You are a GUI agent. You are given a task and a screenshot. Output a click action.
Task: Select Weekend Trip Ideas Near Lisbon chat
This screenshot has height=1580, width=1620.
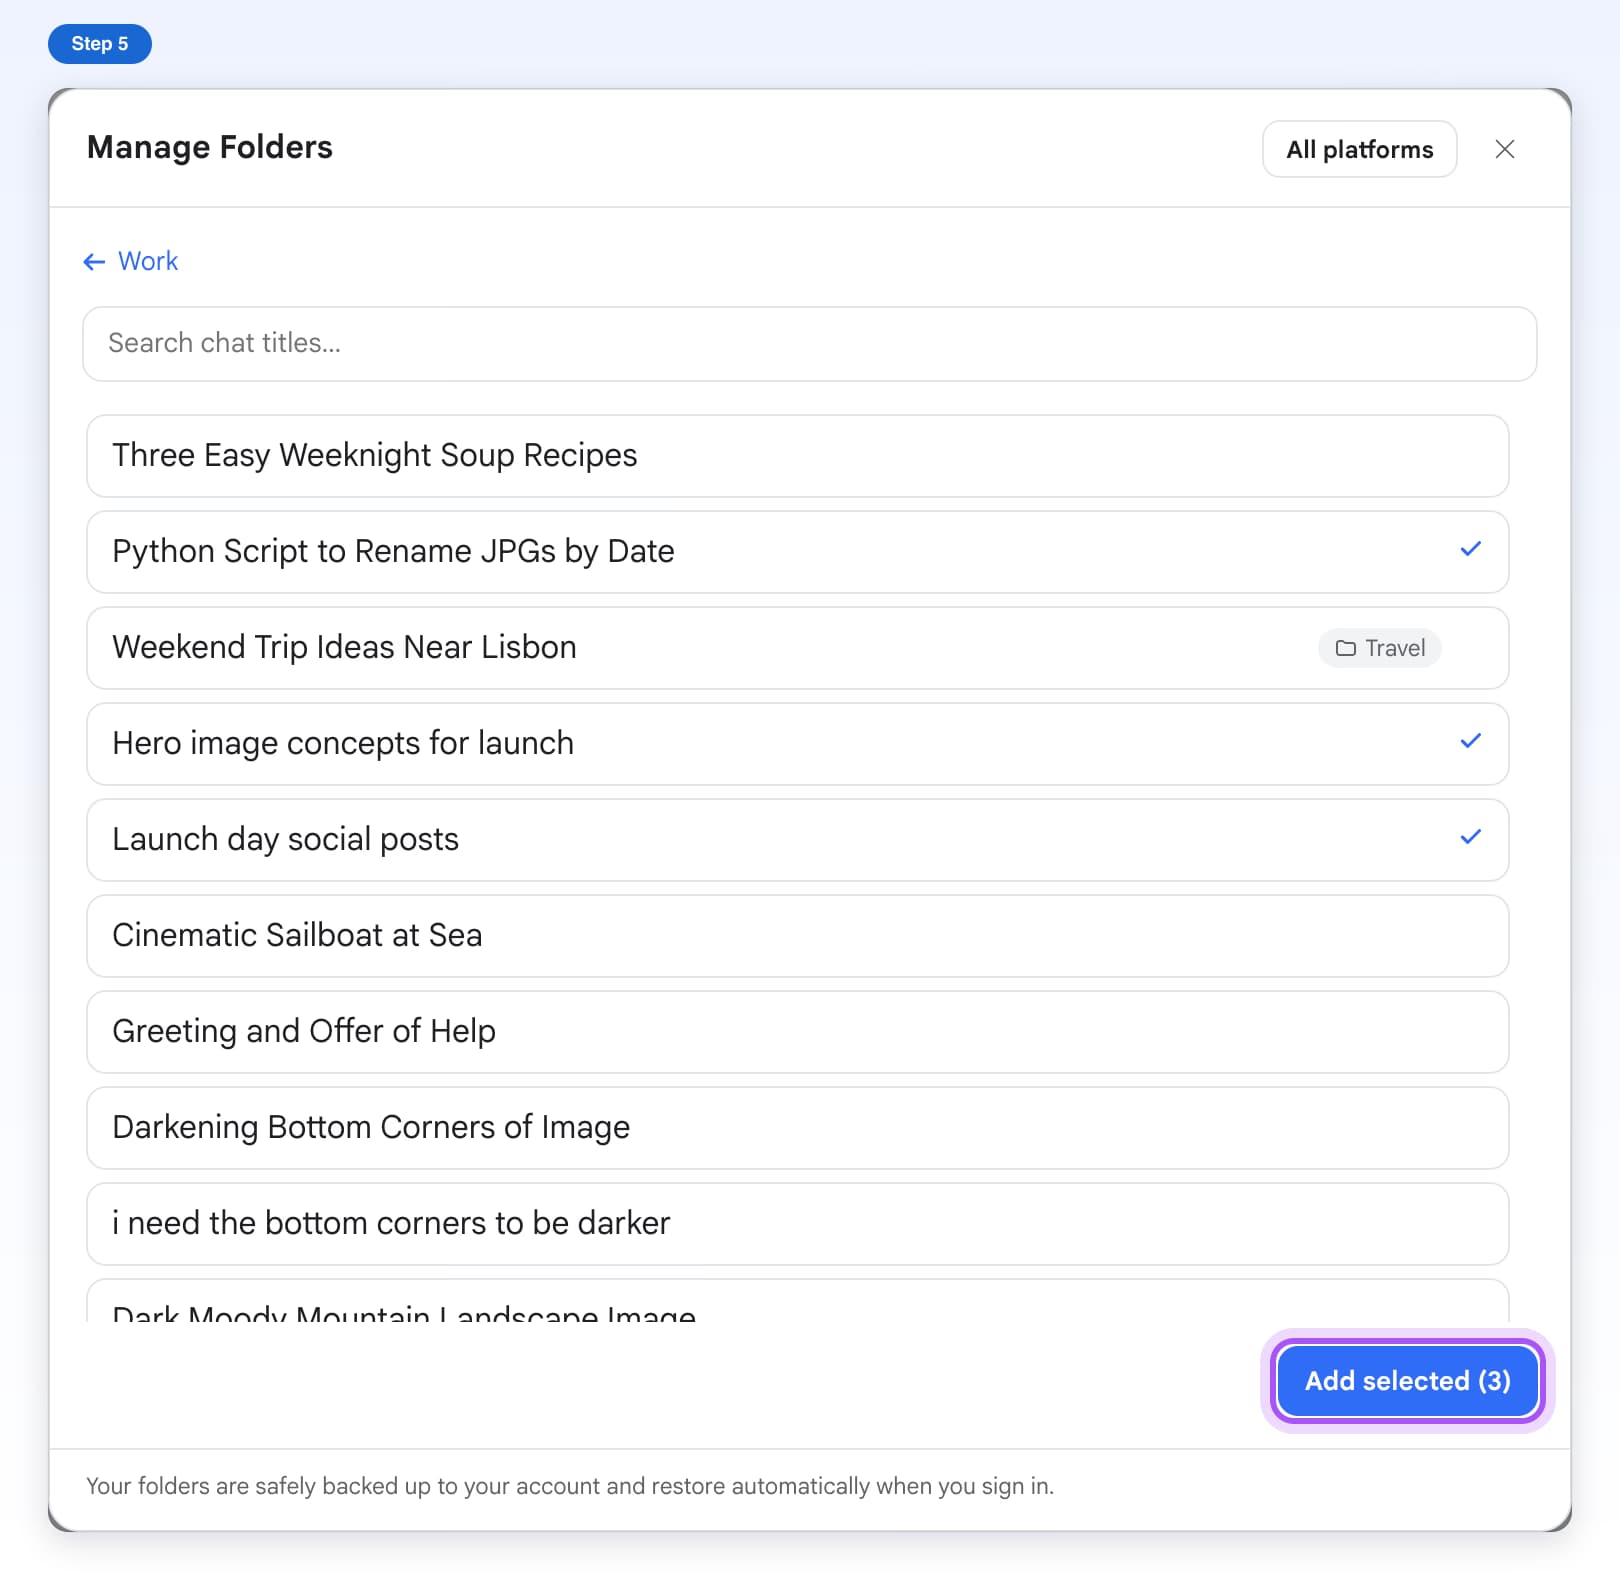(797, 648)
